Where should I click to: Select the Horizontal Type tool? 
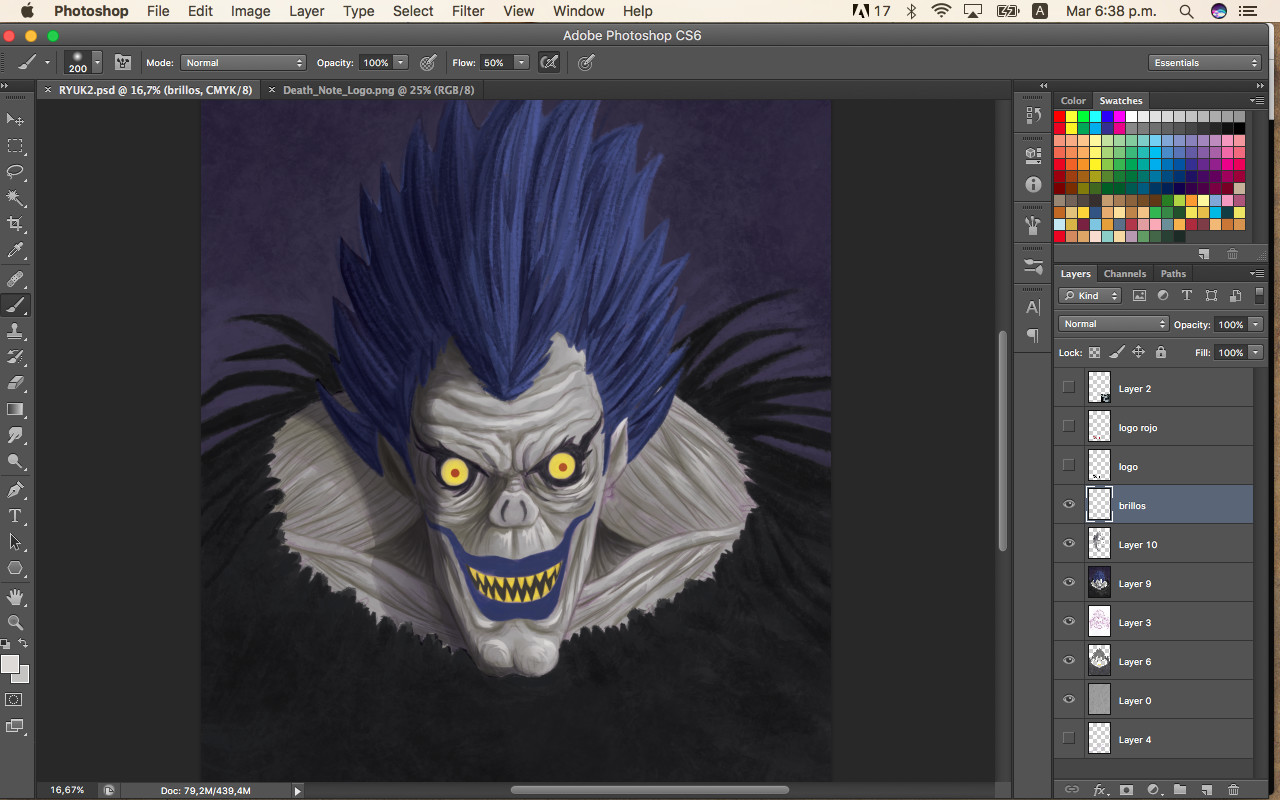point(15,516)
